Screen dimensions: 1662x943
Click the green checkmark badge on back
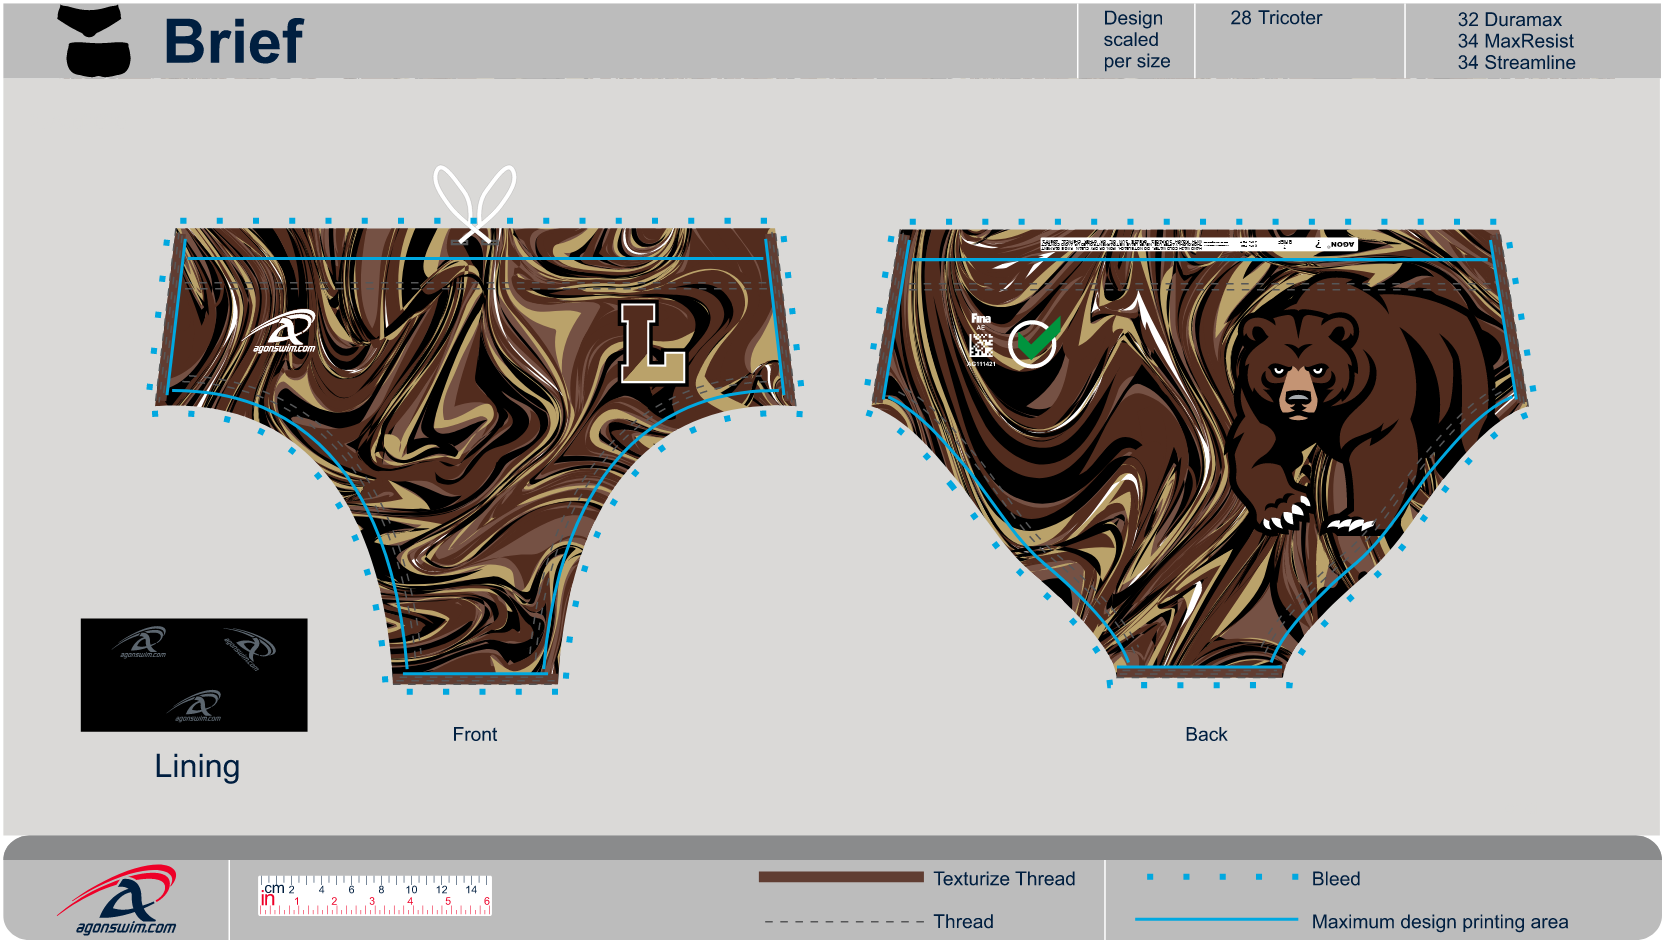1034,343
